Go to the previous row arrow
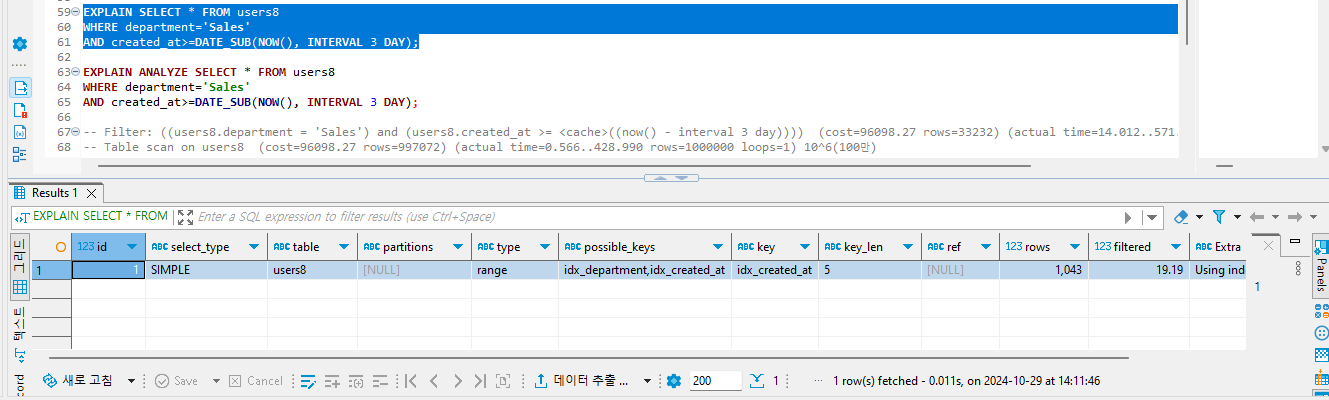Image resolution: width=1329 pixels, height=400 pixels. click(434, 381)
